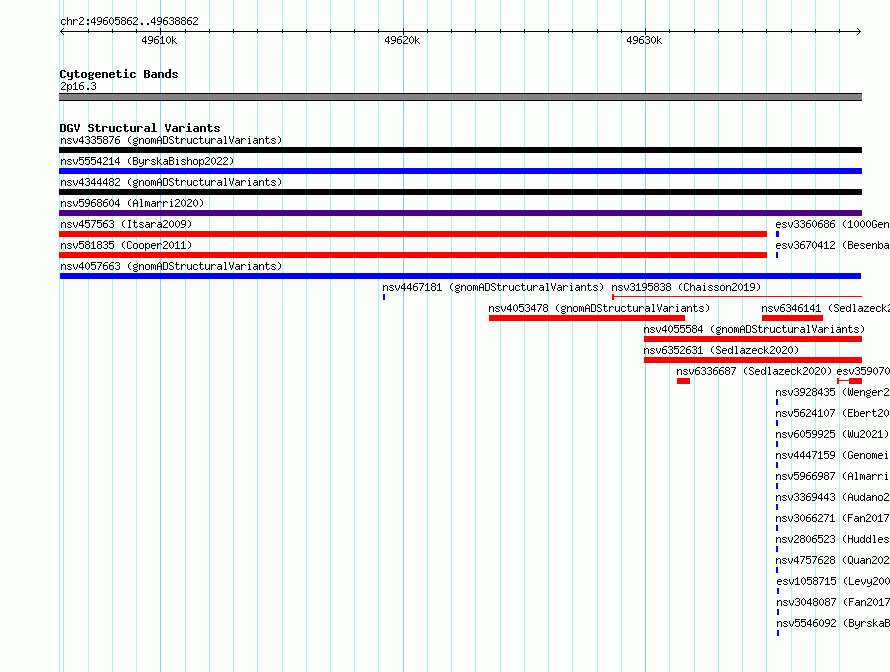Open variant label esv359070
Screen dimensions: 890x672
point(863,371)
